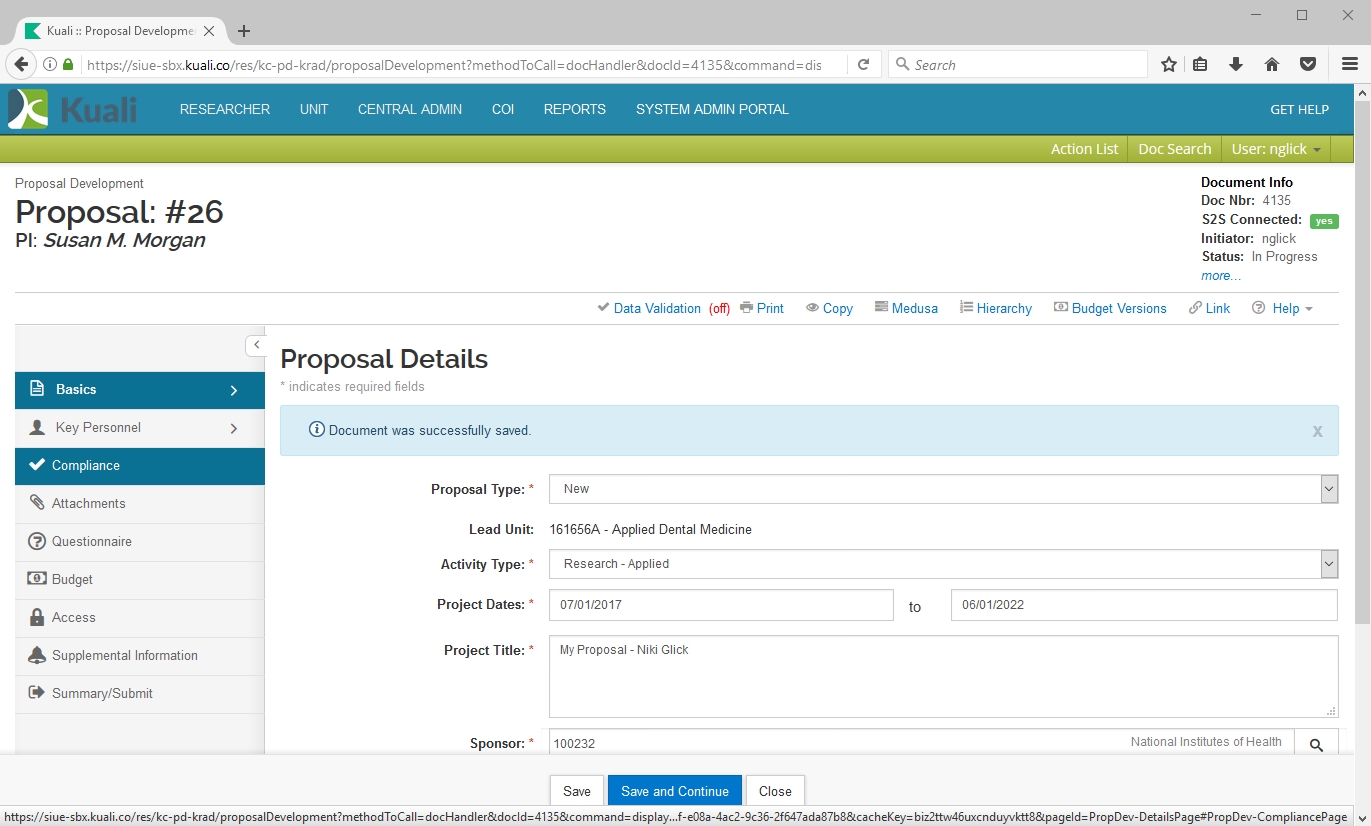Viewport: 1371px width, 826px height.
Task: Go to the Attachments section
Action: click(x=89, y=503)
